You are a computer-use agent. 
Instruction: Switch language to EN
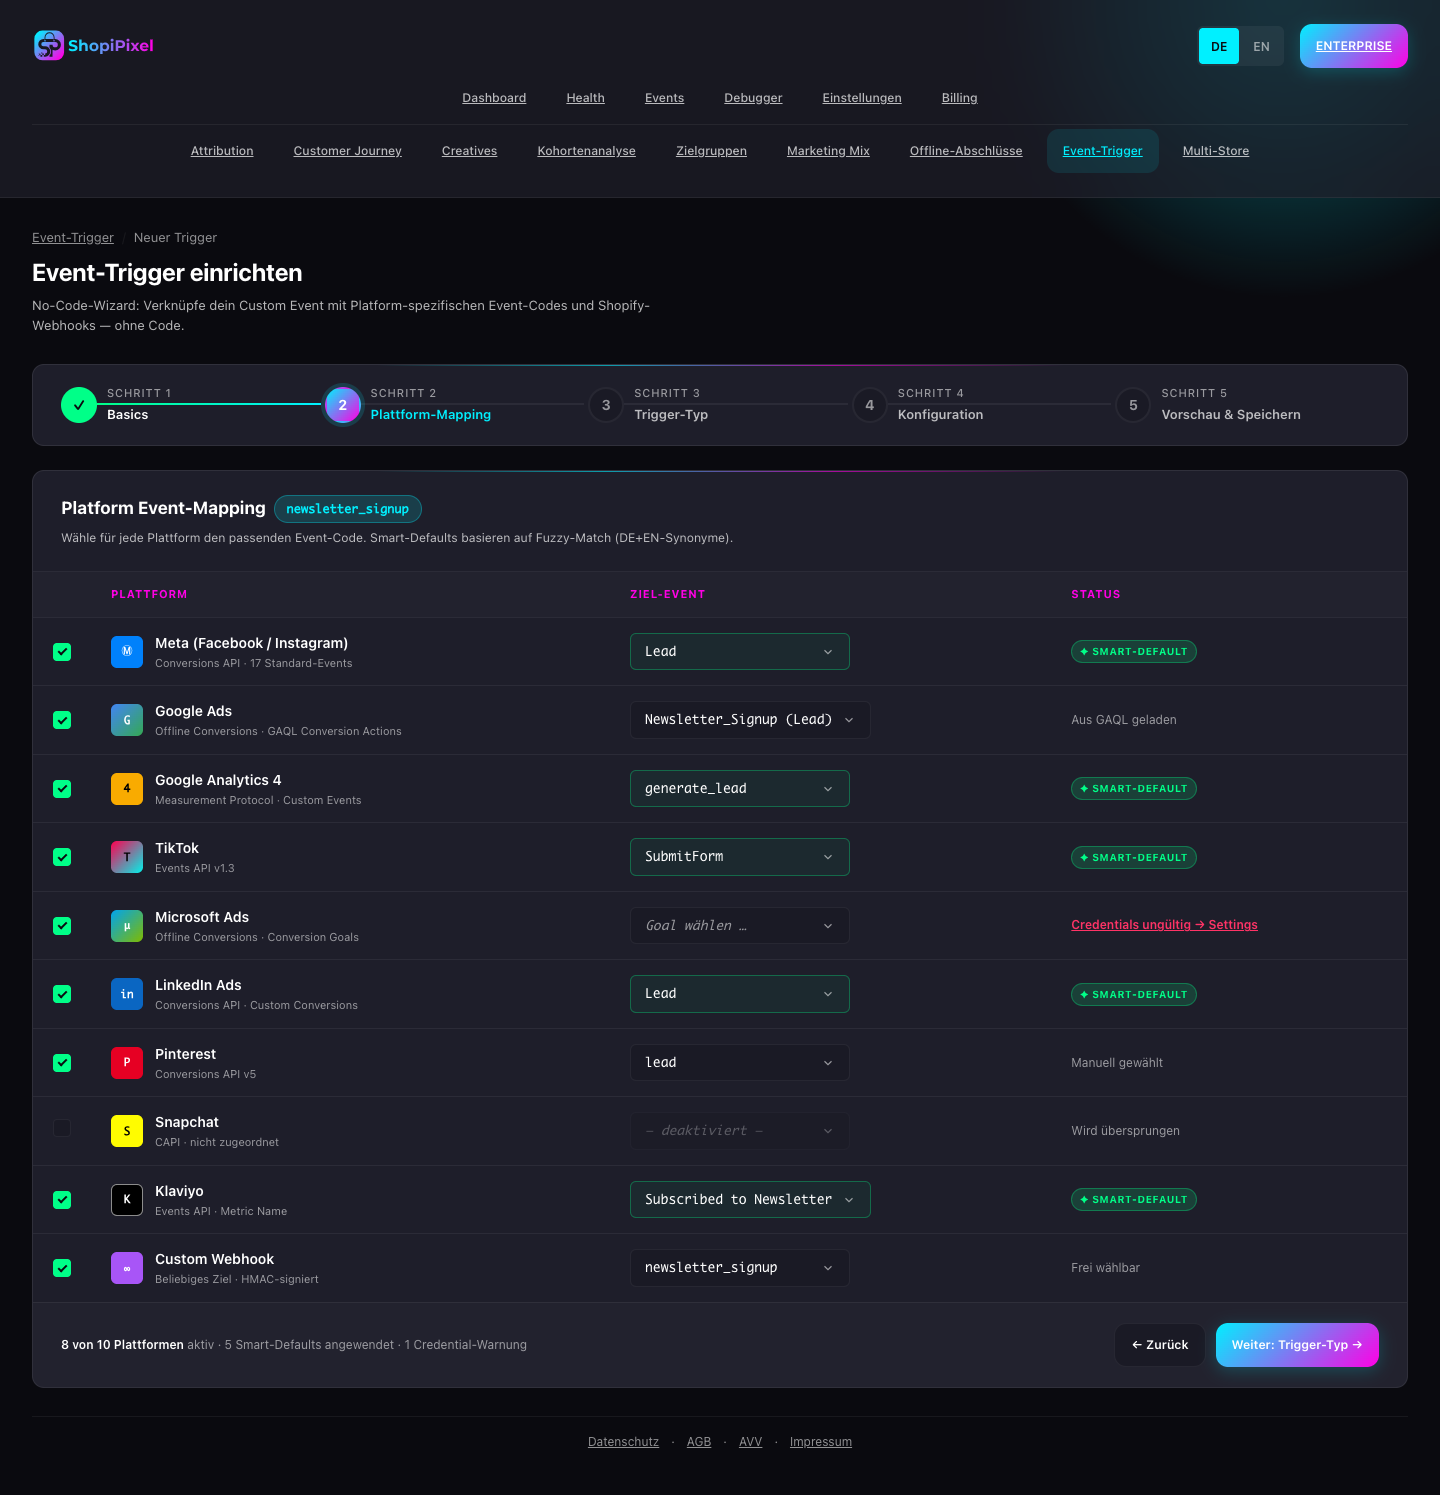pos(1261,46)
